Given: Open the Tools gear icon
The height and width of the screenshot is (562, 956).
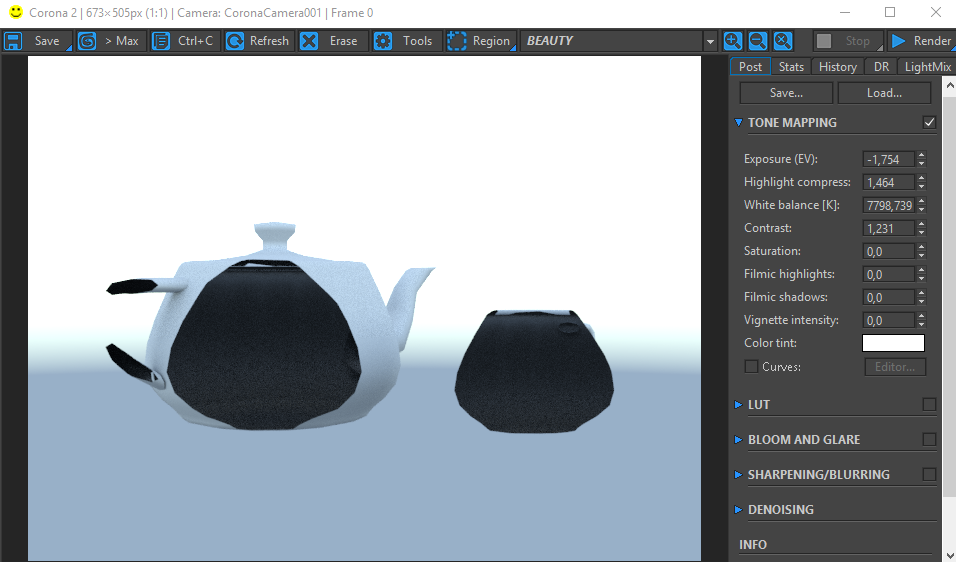Looking at the screenshot, I should pos(383,41).
